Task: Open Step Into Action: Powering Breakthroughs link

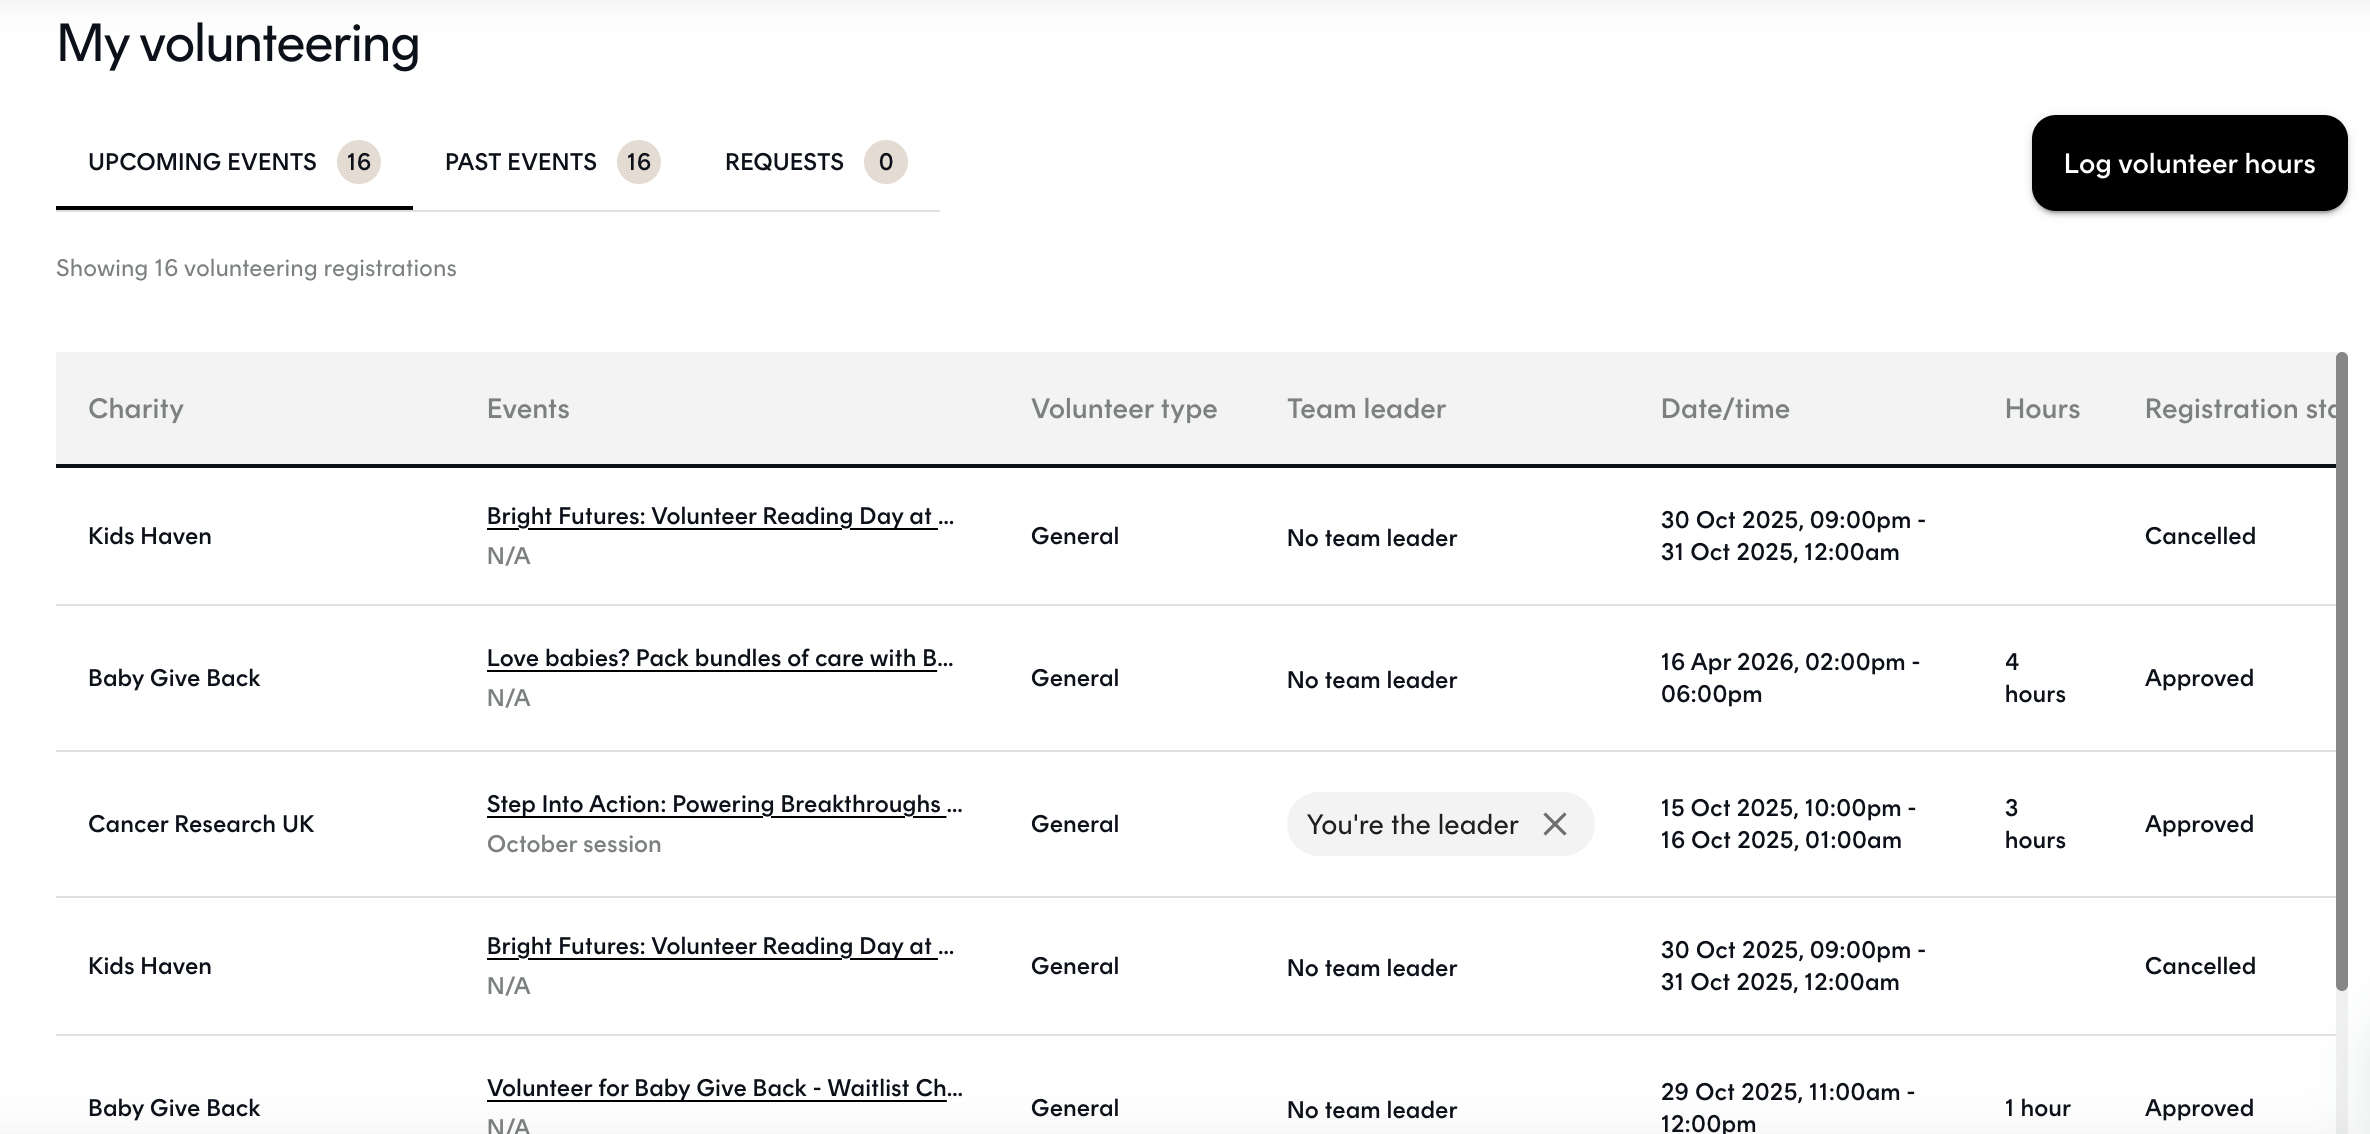Action: (x=724, y=804)
